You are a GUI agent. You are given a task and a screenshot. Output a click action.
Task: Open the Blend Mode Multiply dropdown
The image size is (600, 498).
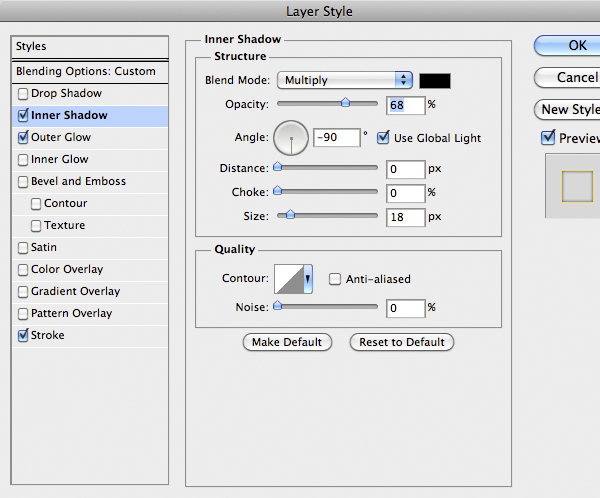coord(346,80)
